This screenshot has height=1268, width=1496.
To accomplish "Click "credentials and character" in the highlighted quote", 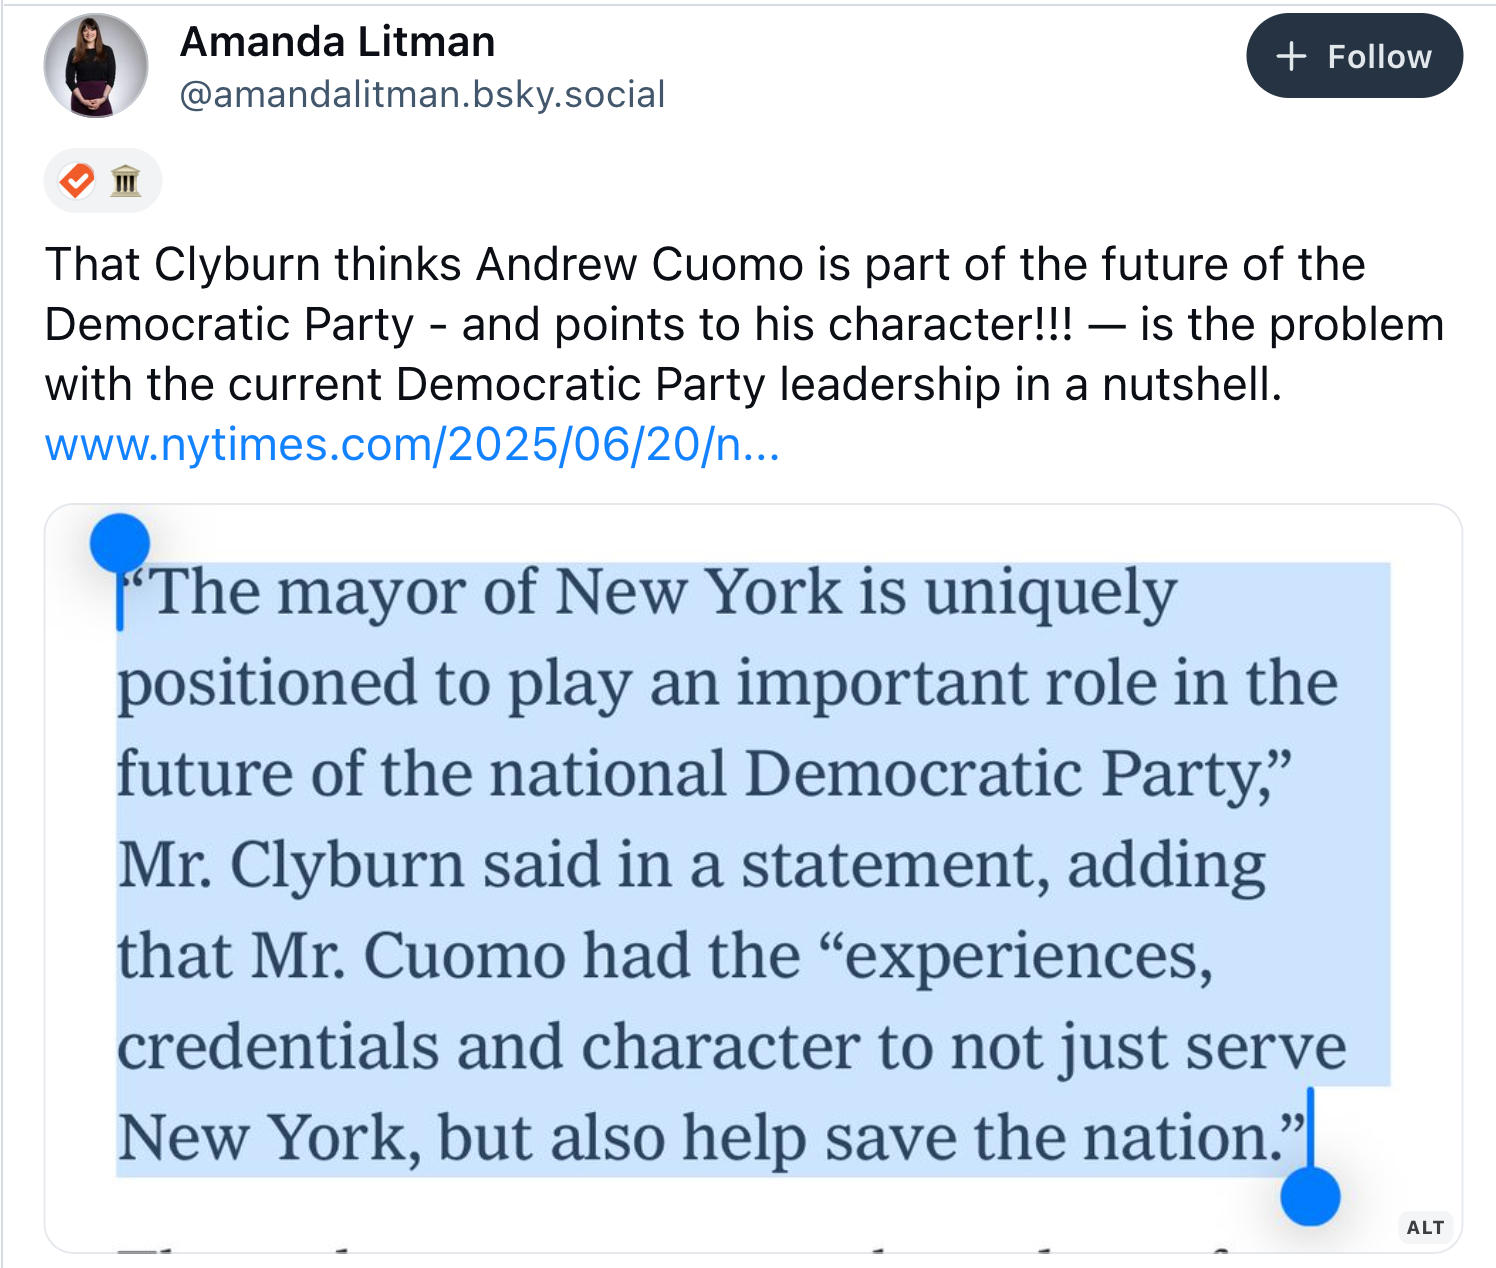I will (x=489, y=1046).
